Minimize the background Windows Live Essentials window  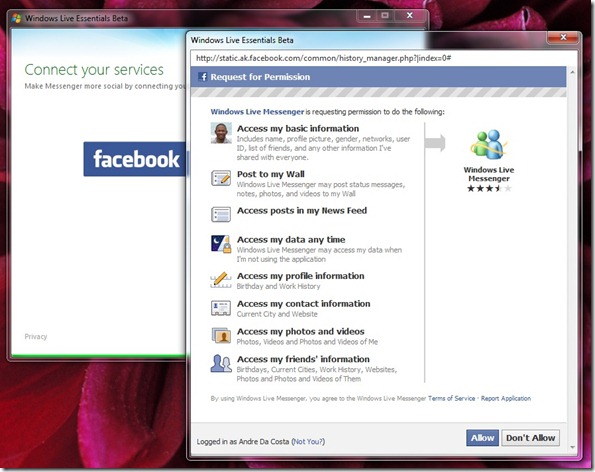pos(367,16)
